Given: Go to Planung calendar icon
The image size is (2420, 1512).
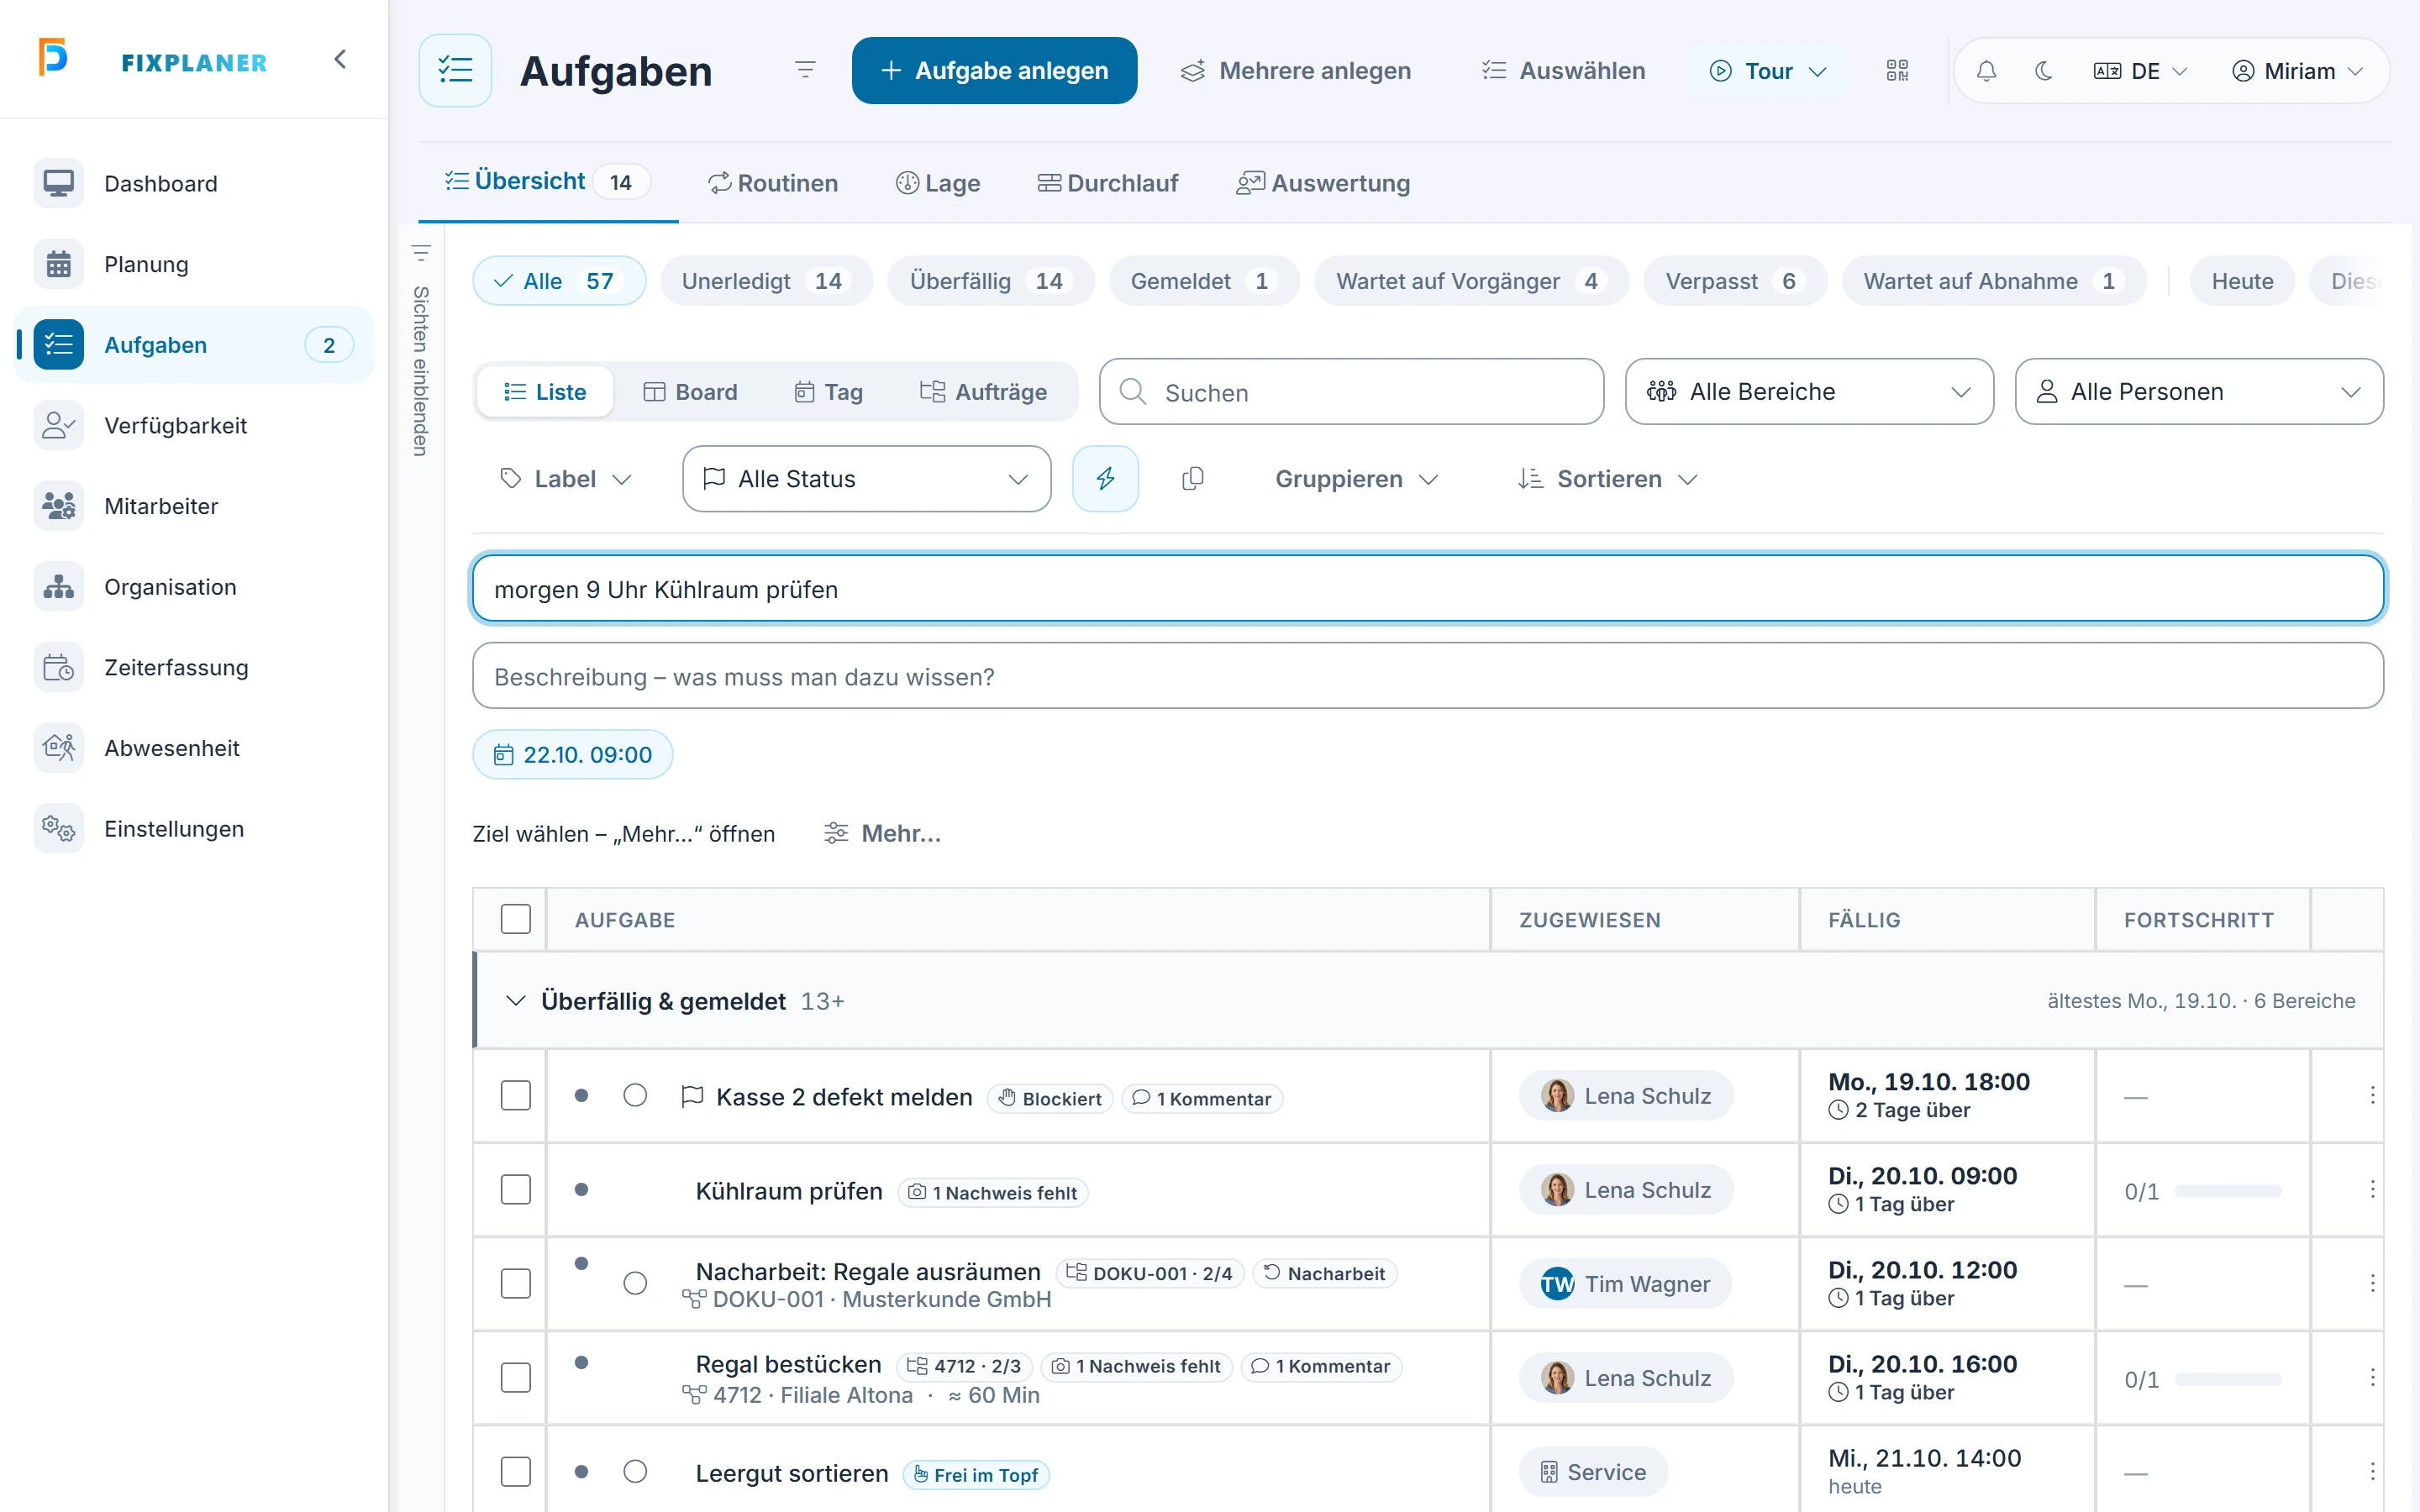Looking at the screenshot, I should coord(59,264).
